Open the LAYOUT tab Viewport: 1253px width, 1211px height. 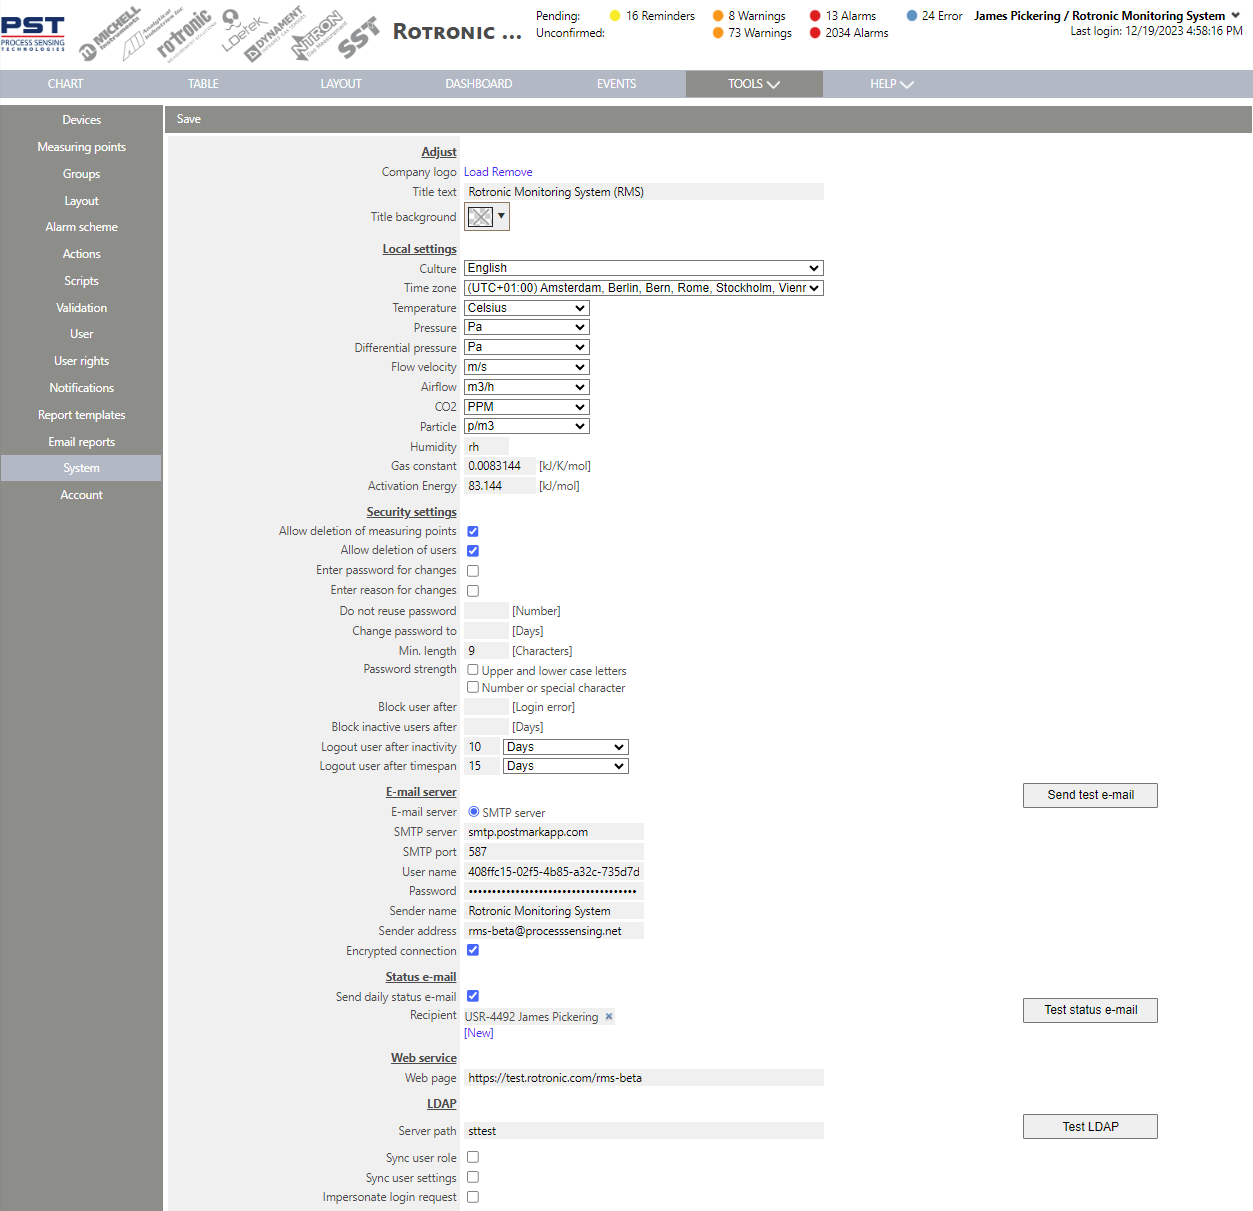(341, 84)
